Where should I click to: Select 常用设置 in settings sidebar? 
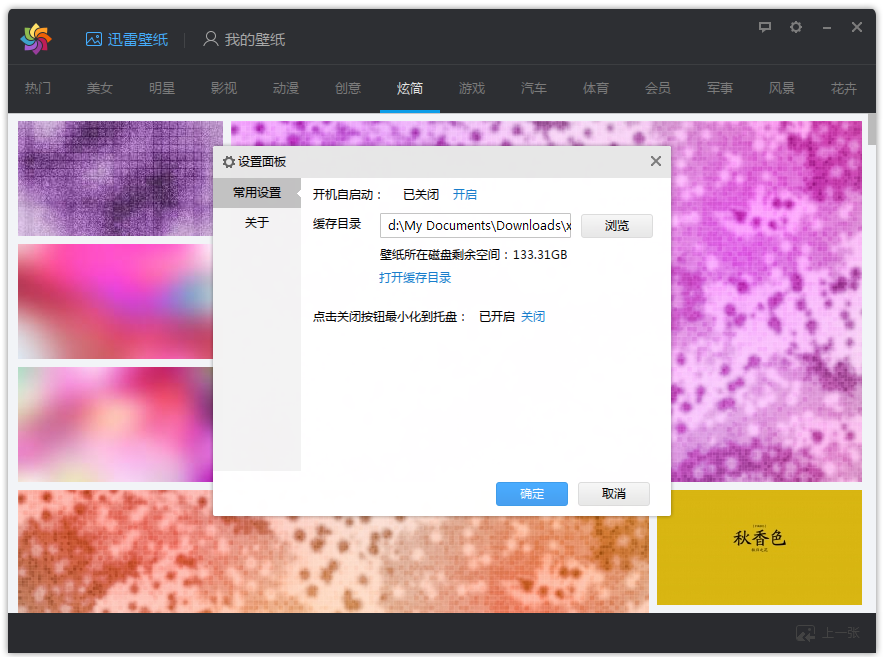point(257,192)
